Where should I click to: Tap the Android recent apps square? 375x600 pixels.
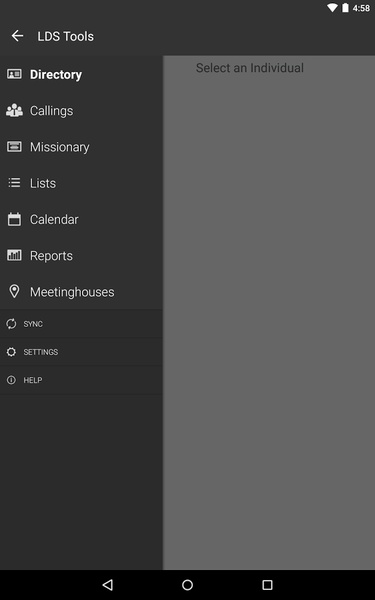267,584
